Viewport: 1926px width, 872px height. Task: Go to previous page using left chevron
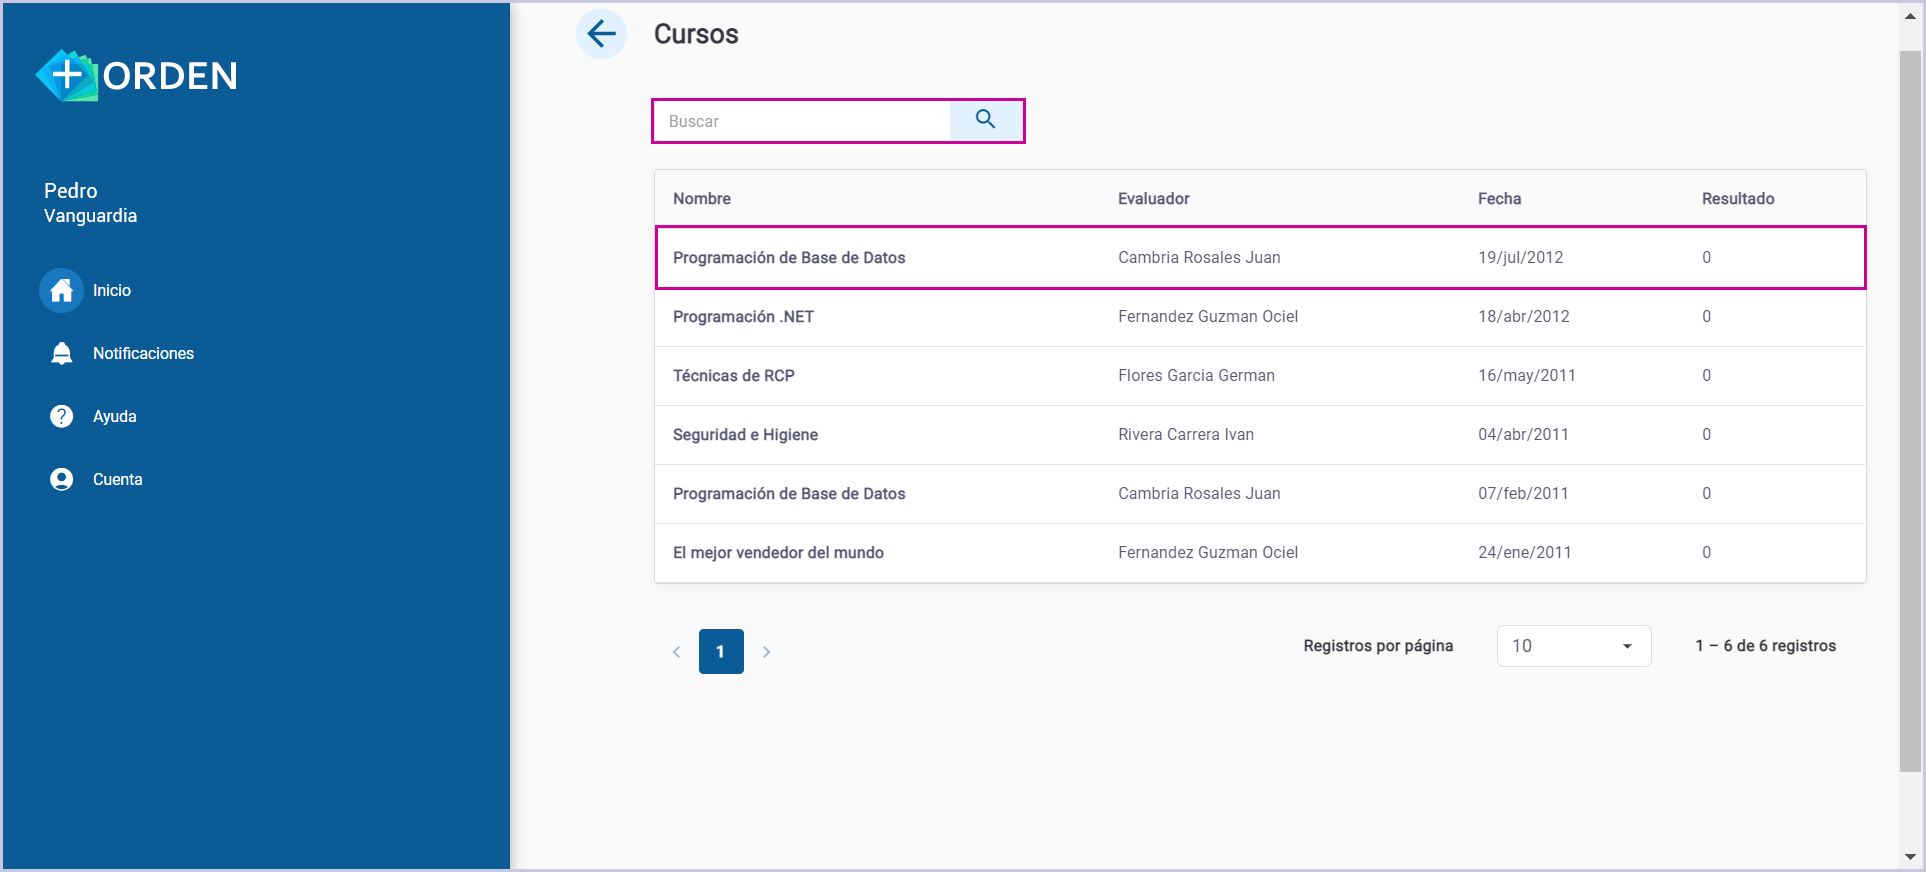pos(676,652)
